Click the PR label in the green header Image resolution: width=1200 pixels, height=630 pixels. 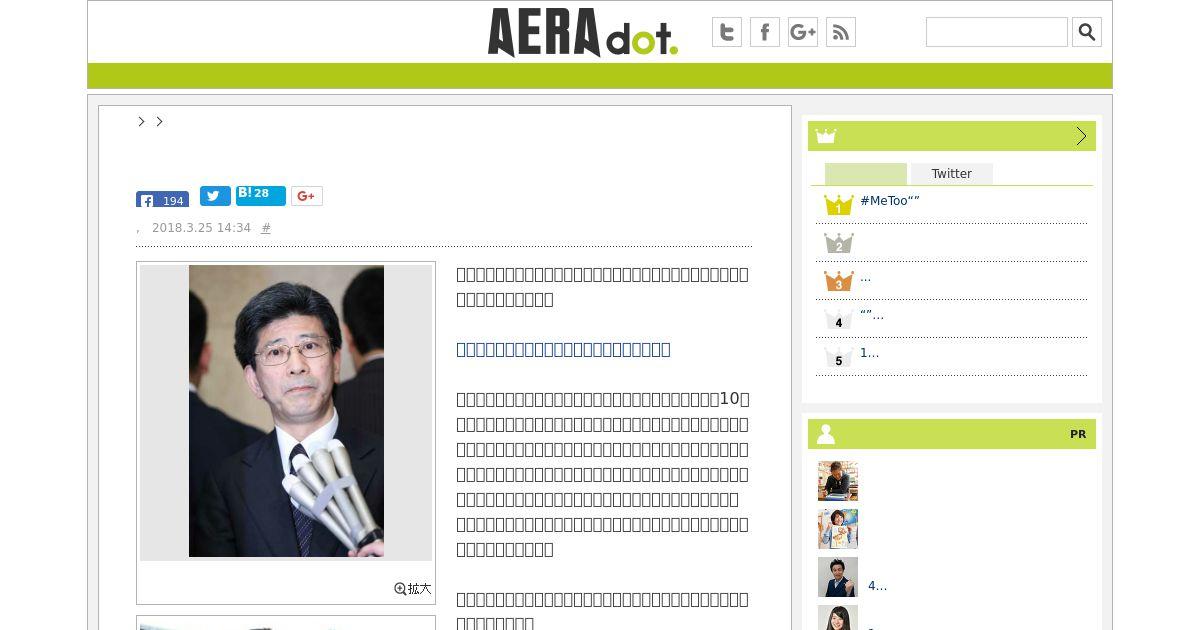tap(1078, 434)
